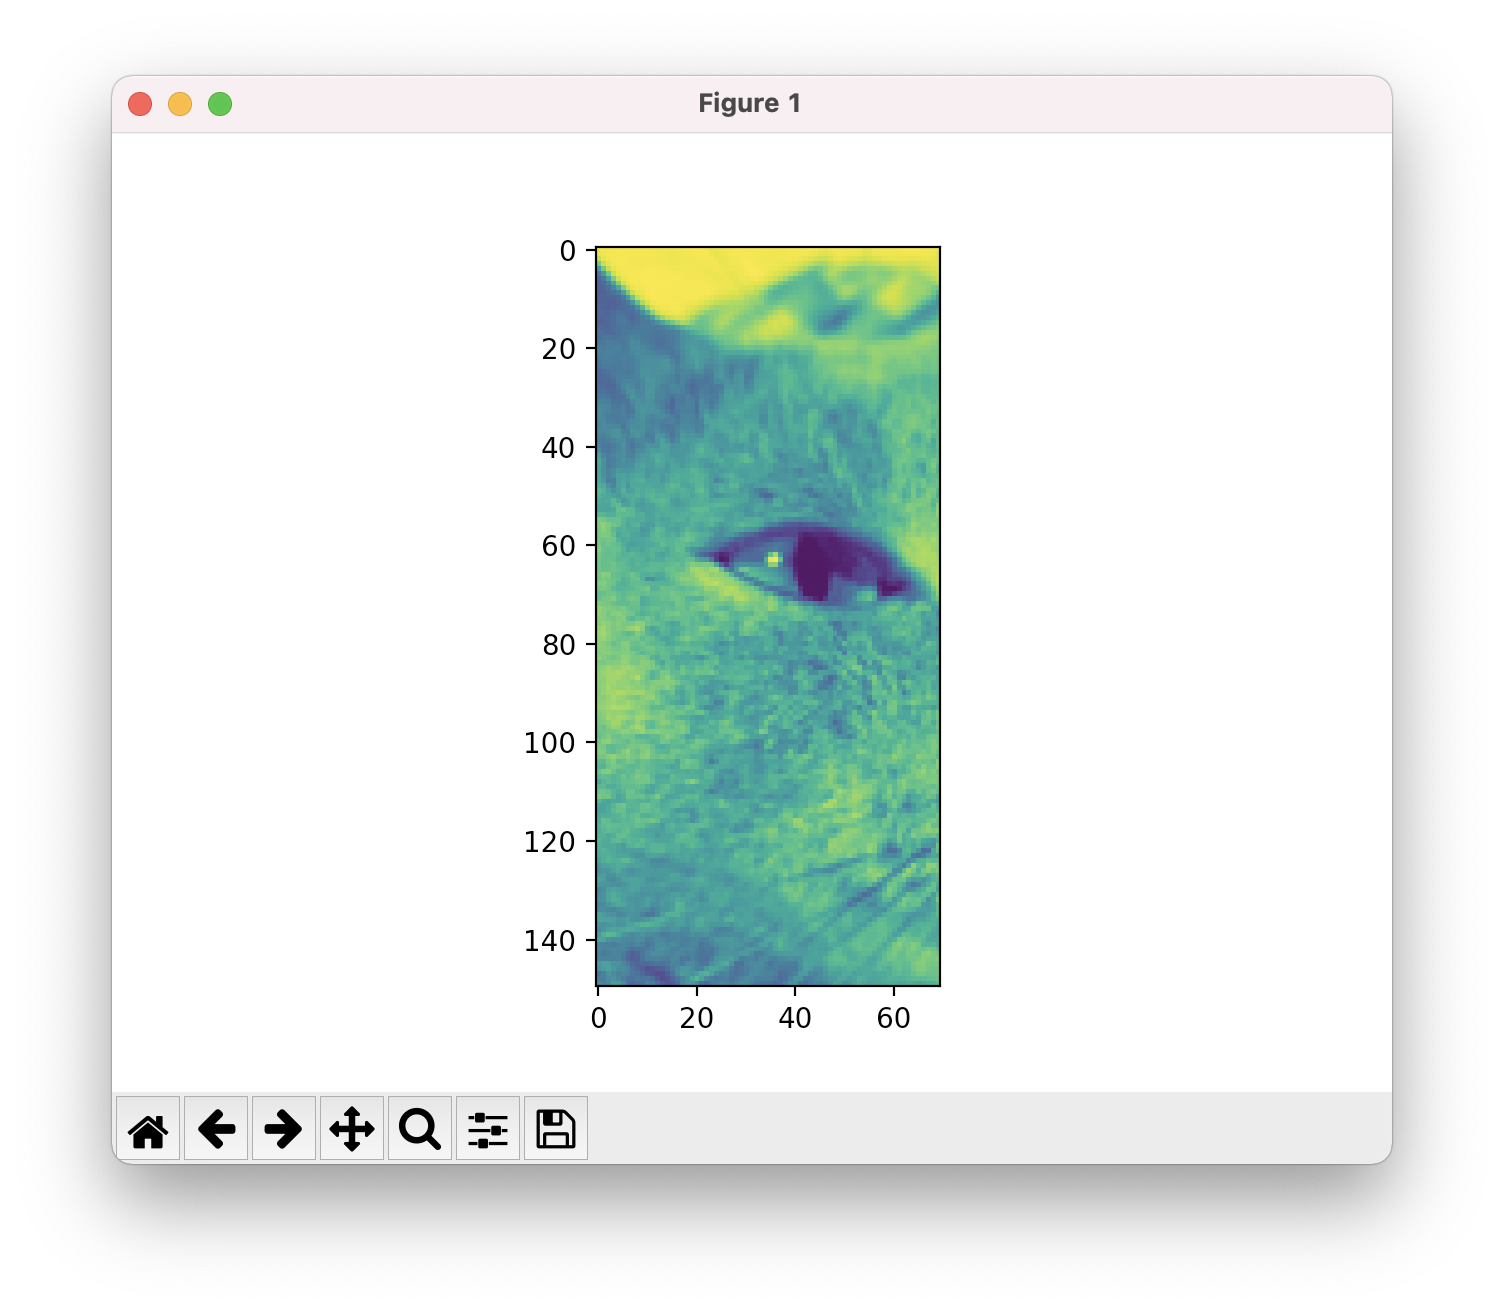The height and width of the screenshot is (1312, 1504).
Task: Close the Figure 1 window
Action: tap(140, 104)
